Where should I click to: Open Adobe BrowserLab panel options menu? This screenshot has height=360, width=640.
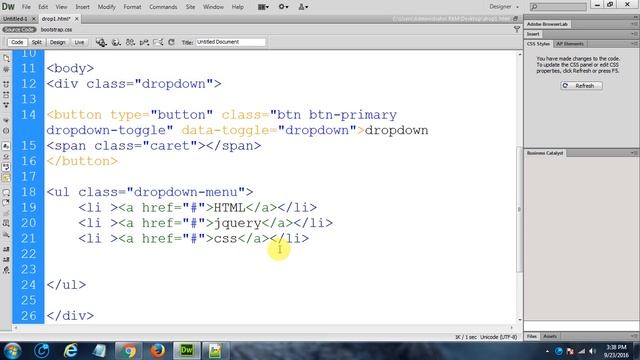coord(634,24)
